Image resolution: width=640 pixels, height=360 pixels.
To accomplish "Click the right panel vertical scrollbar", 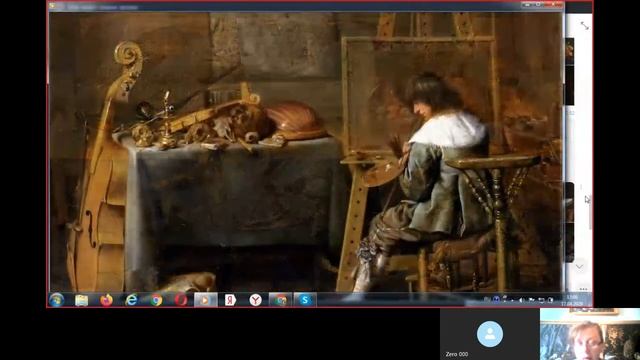I will 590,212.
